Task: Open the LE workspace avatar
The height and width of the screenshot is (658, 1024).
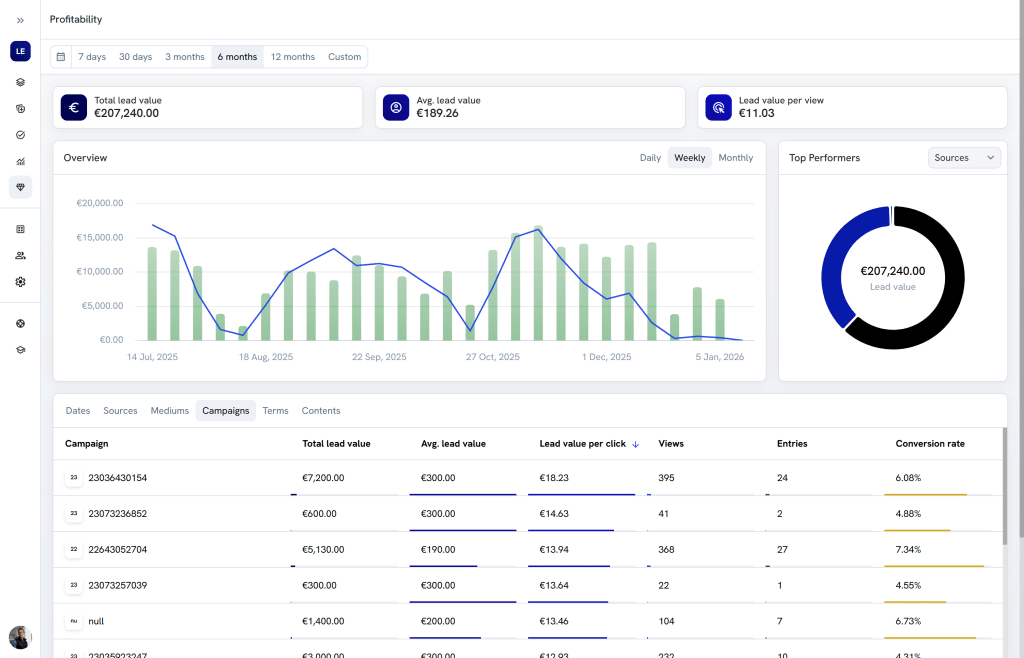Action: (x=20, y=51)
